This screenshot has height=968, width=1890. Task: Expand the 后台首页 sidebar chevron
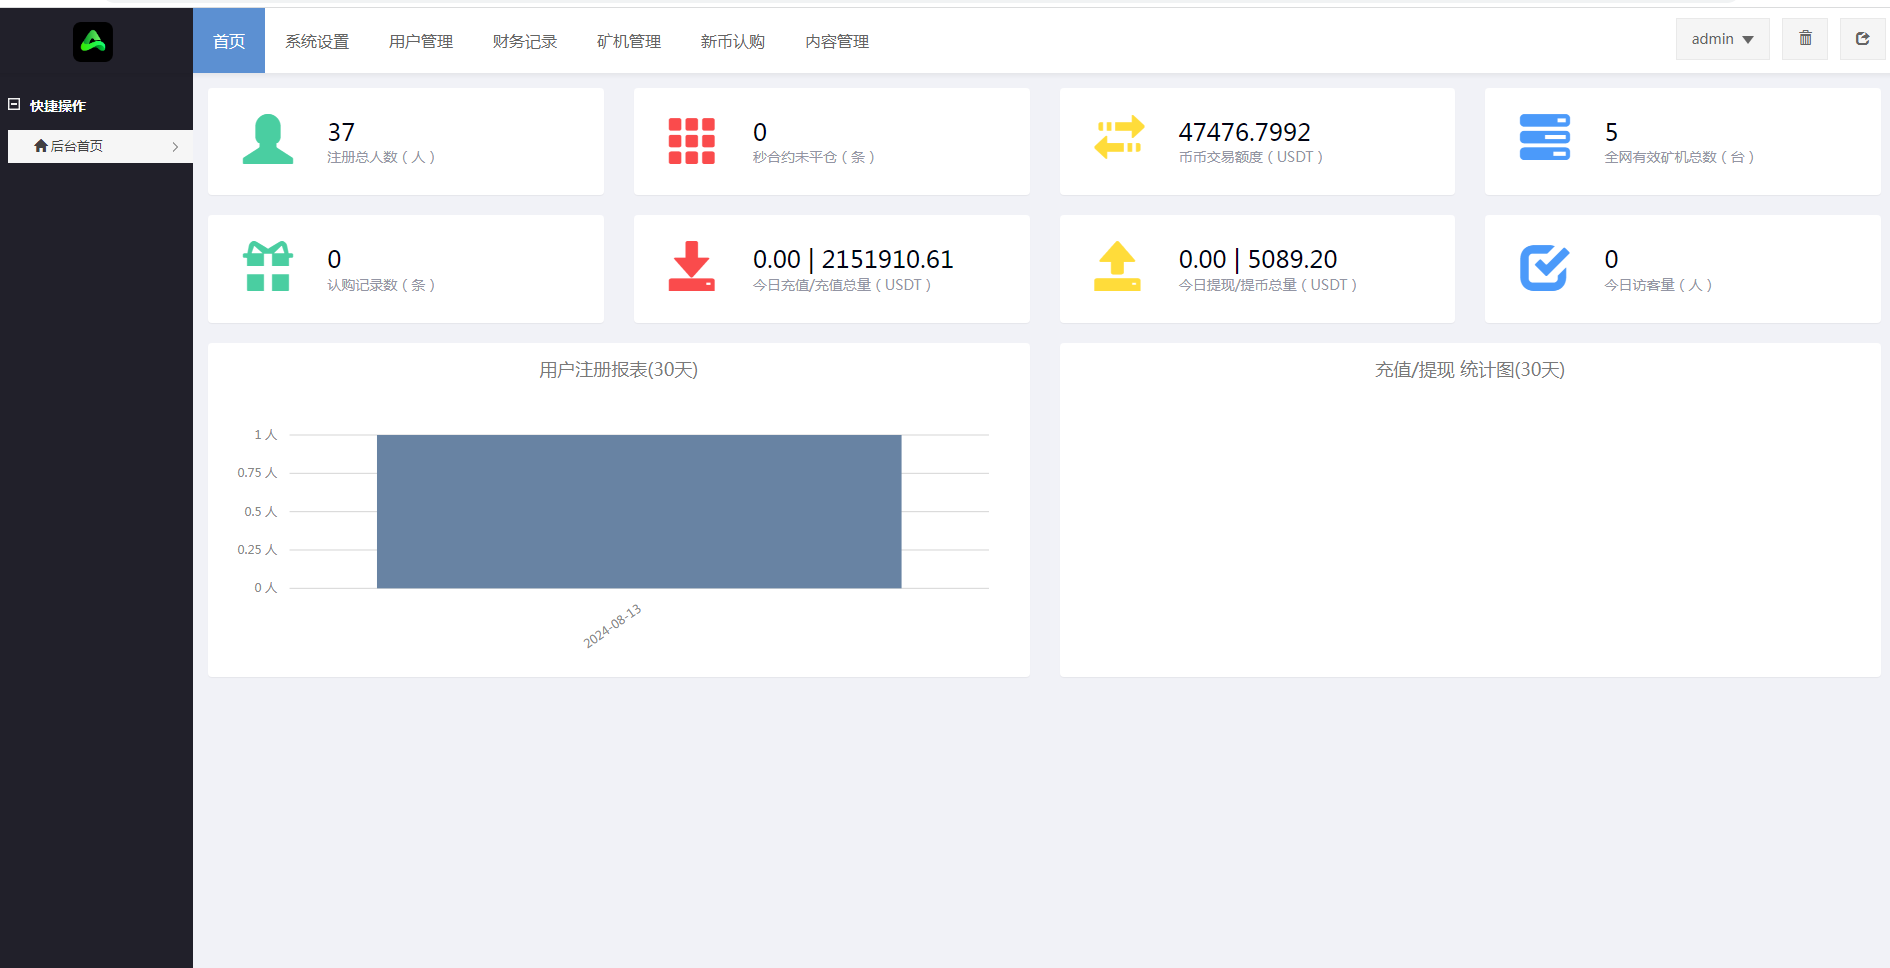pos(175,147)
